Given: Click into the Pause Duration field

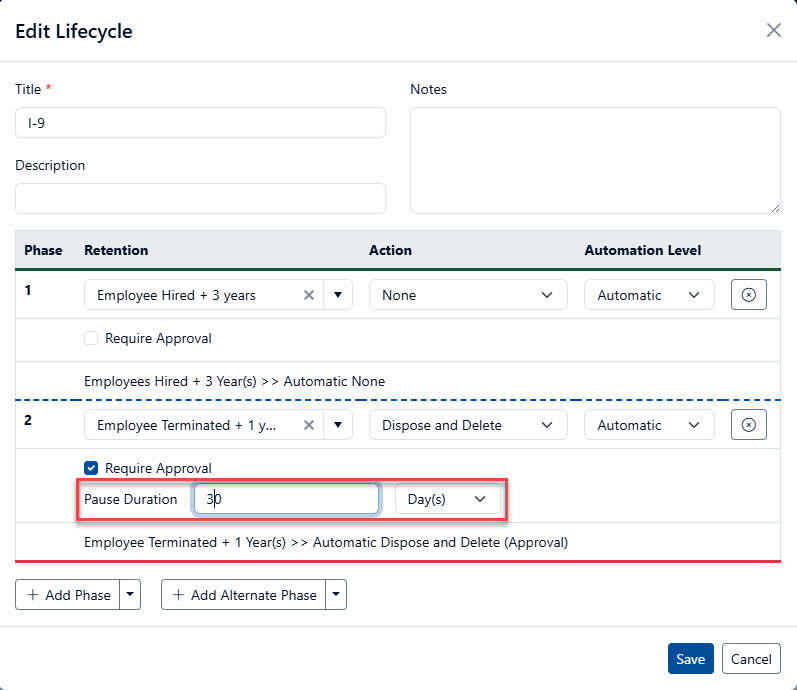Looking at the screenshot, I should 287,499.
